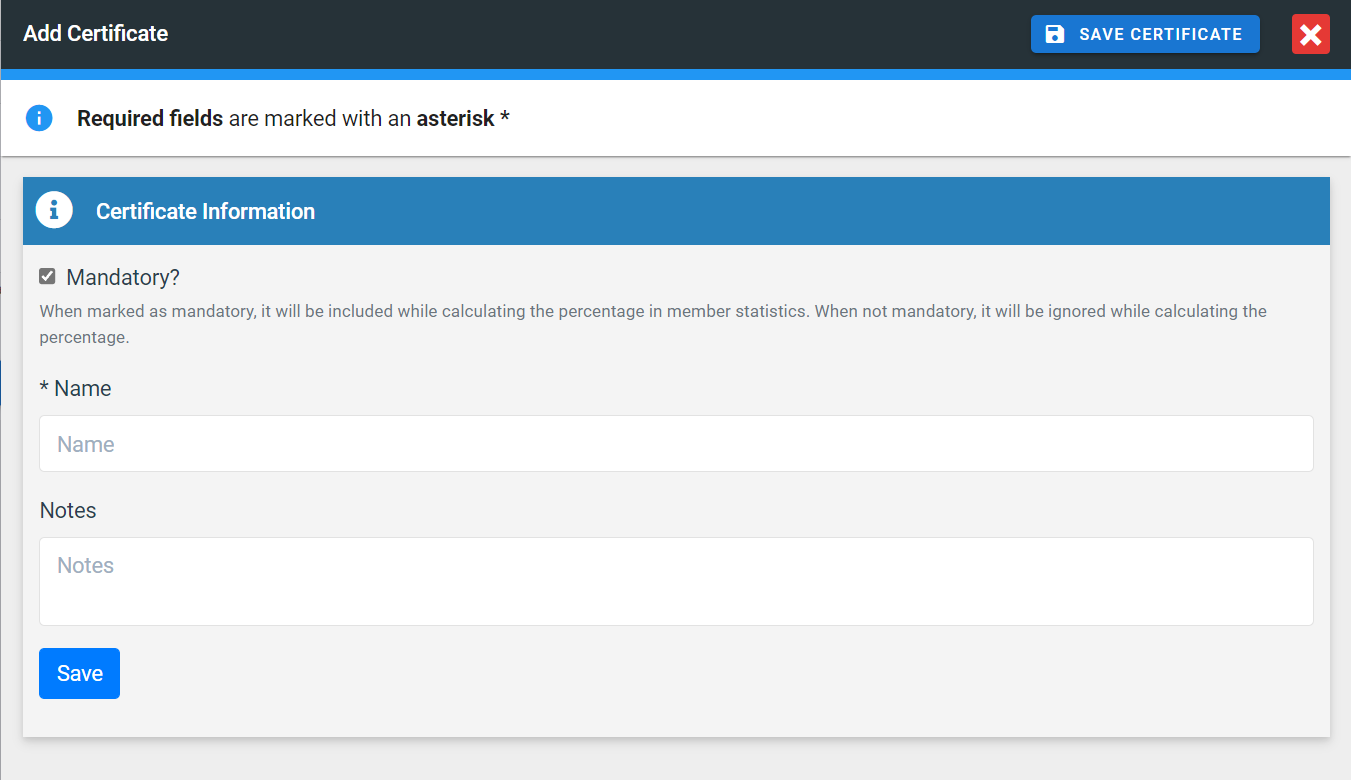This screenshot has height=780, width=1351.
Task: Click empty panel area right of Save button
Action: 700,673
